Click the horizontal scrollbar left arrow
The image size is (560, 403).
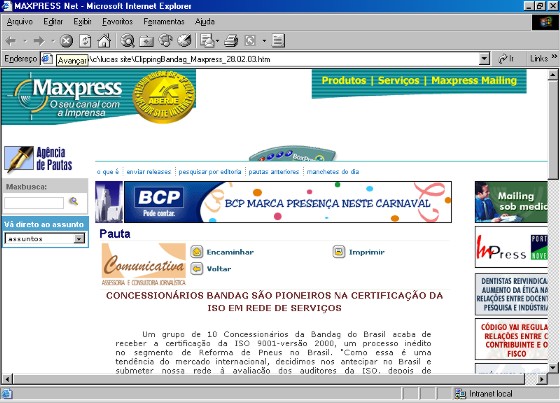point(7,379)
